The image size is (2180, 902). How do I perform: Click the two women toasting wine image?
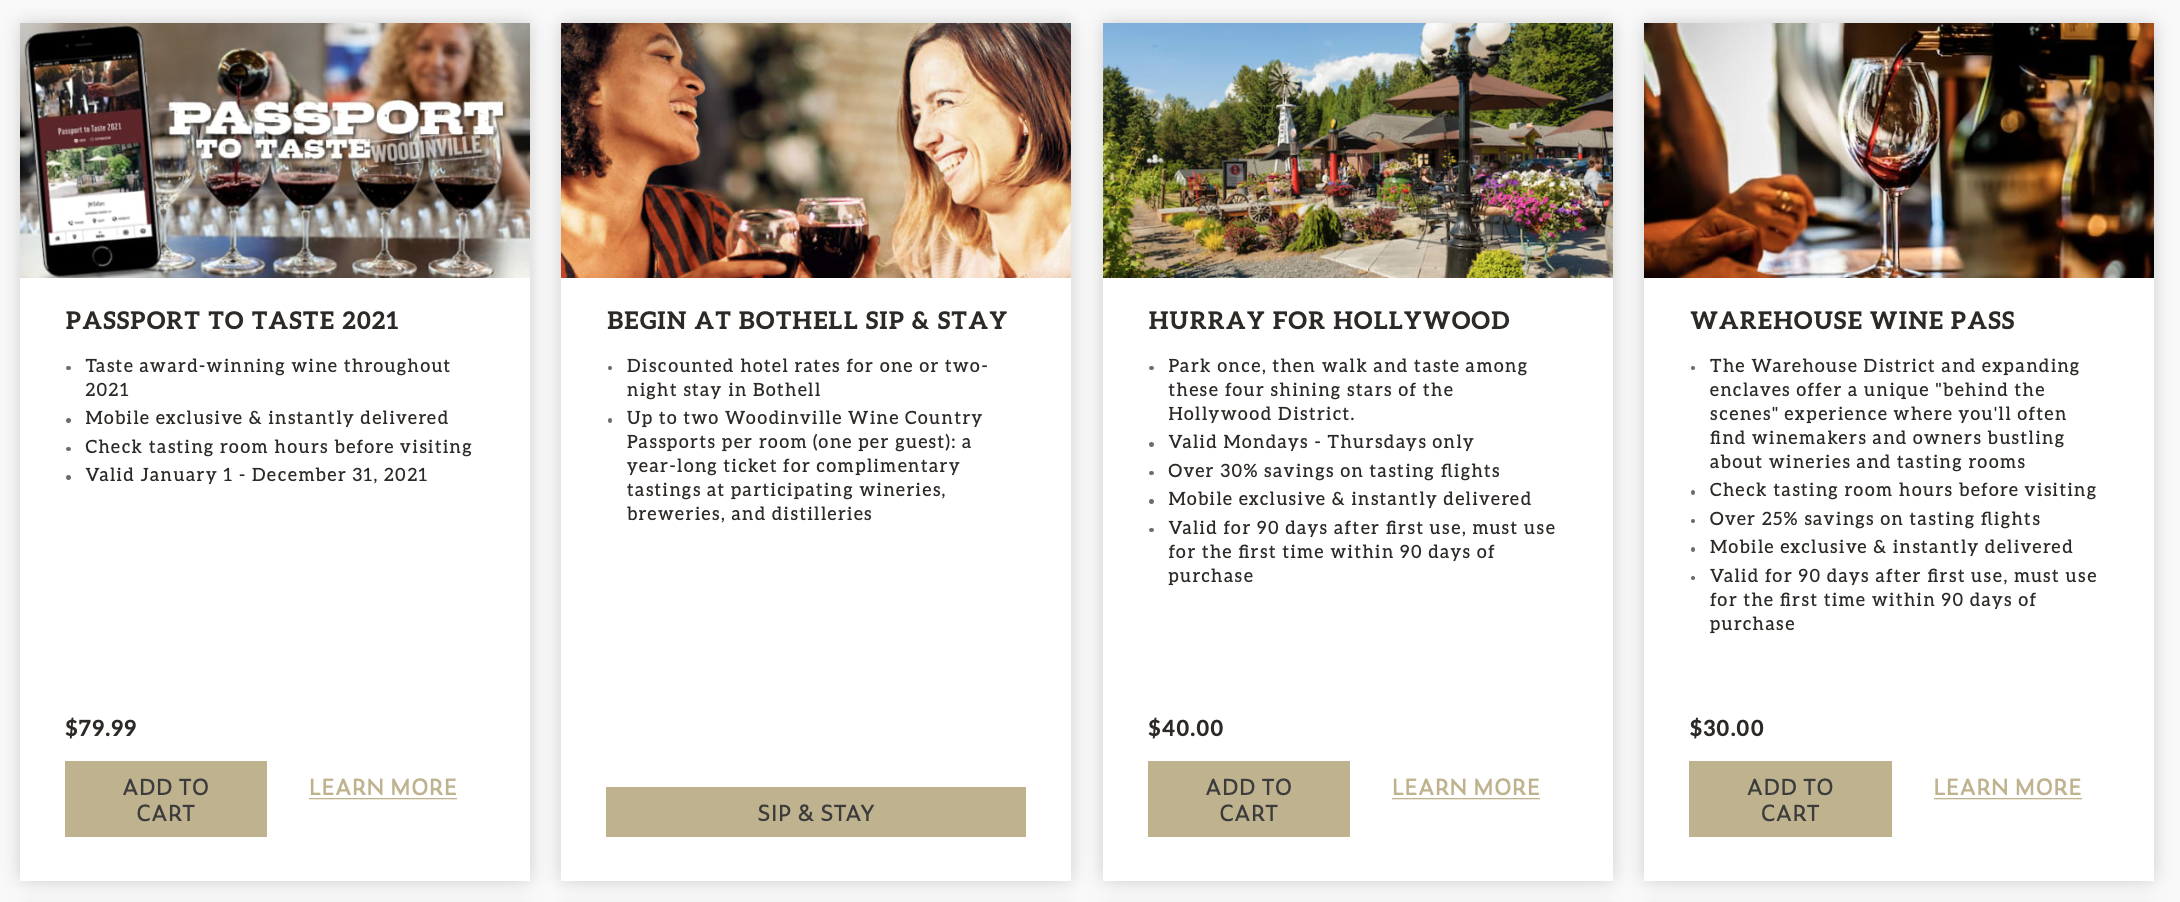coord(815,150)
